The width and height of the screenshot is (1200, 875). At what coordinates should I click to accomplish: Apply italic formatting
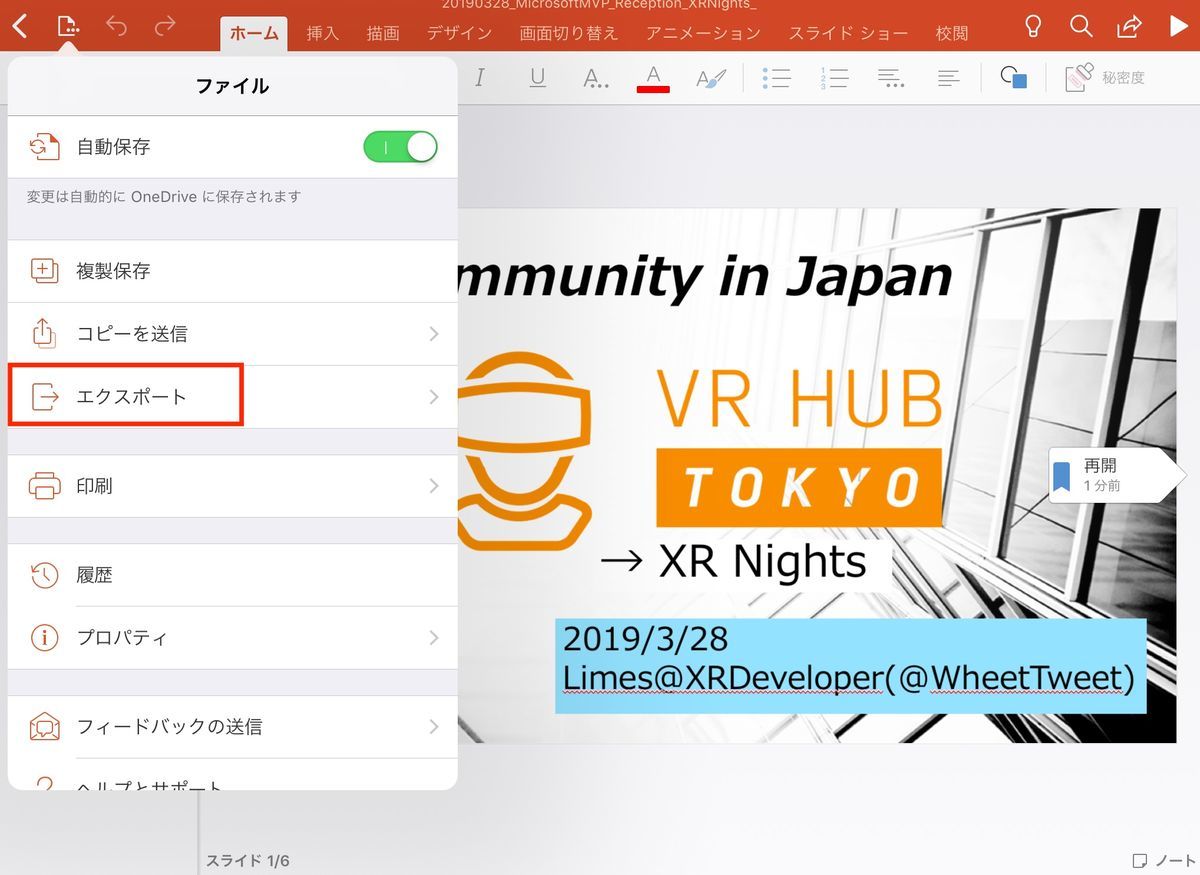(480, 77)
